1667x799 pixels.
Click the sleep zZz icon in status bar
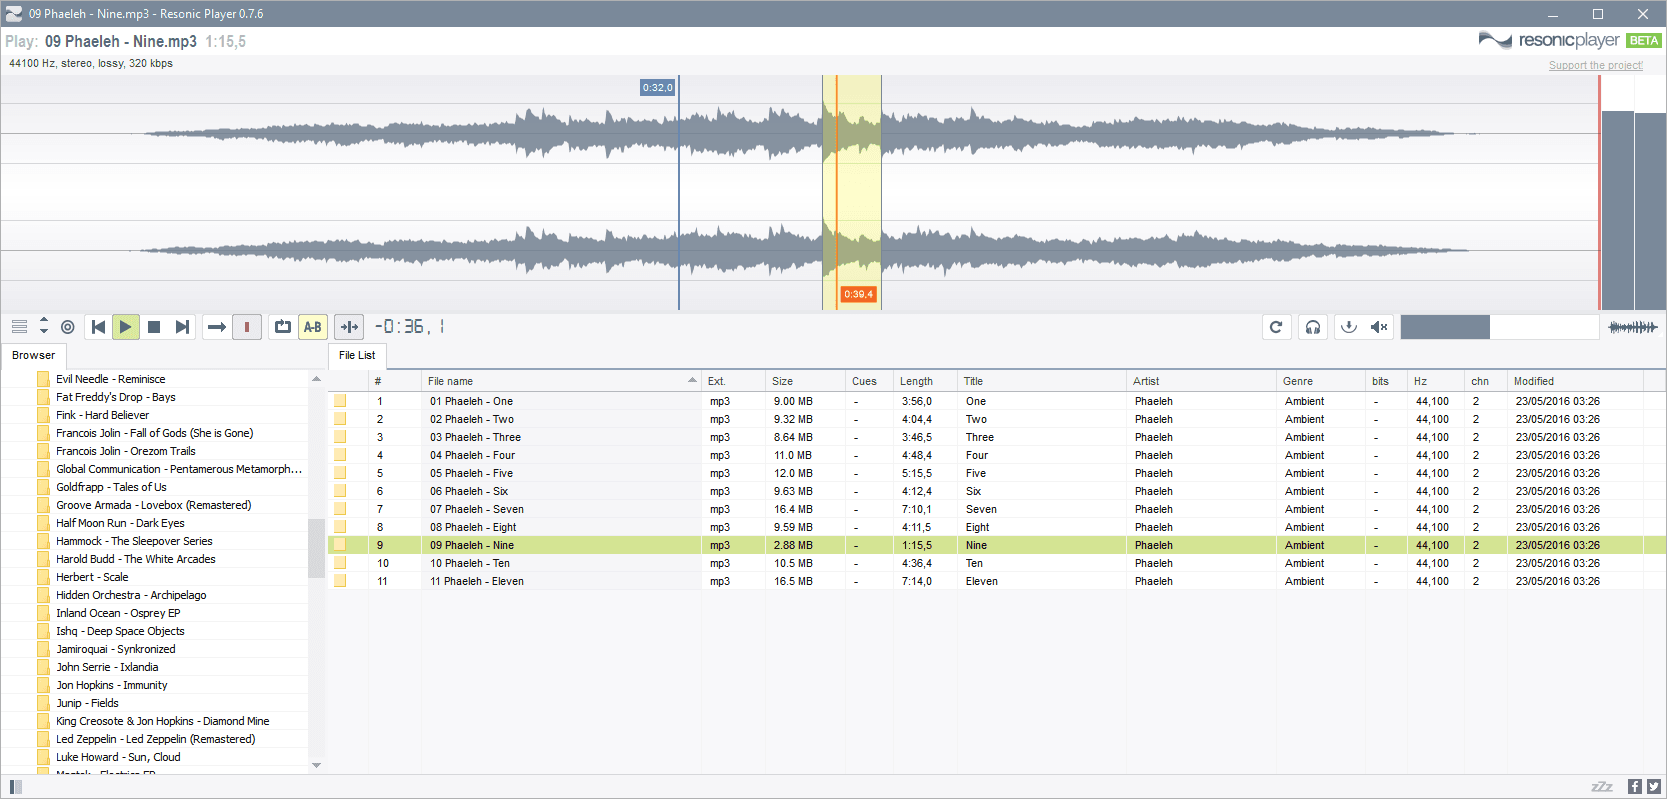click(1602, 787)
